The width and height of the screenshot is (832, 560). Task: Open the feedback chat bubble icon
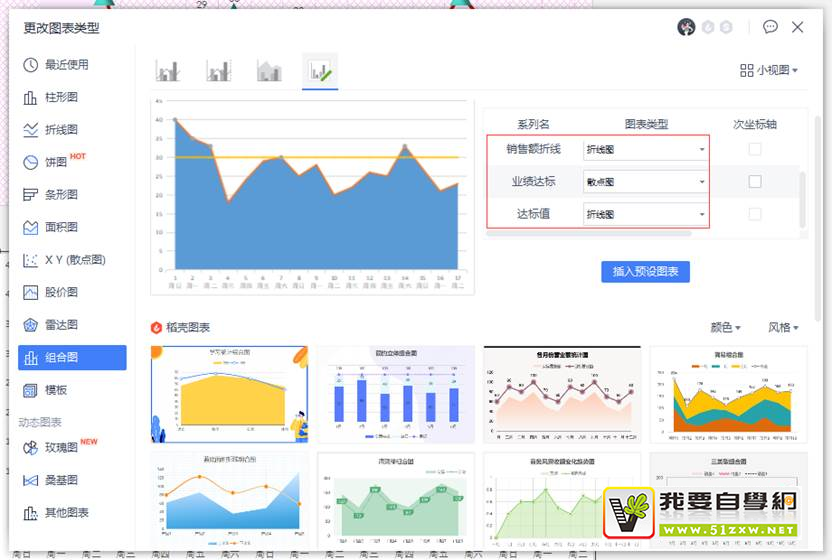pyautogui.click(x=770, y=28)
